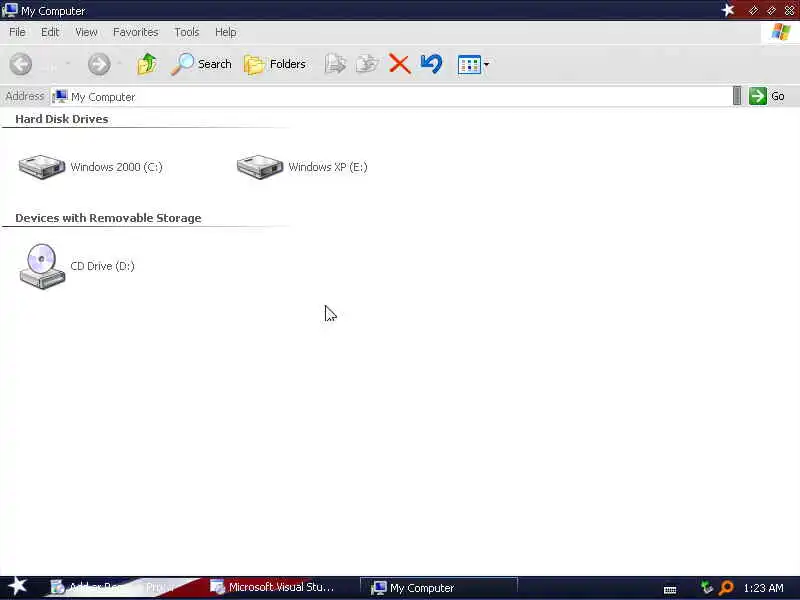
Task: Open the Edit menu
Action: (x=50, y=32)
